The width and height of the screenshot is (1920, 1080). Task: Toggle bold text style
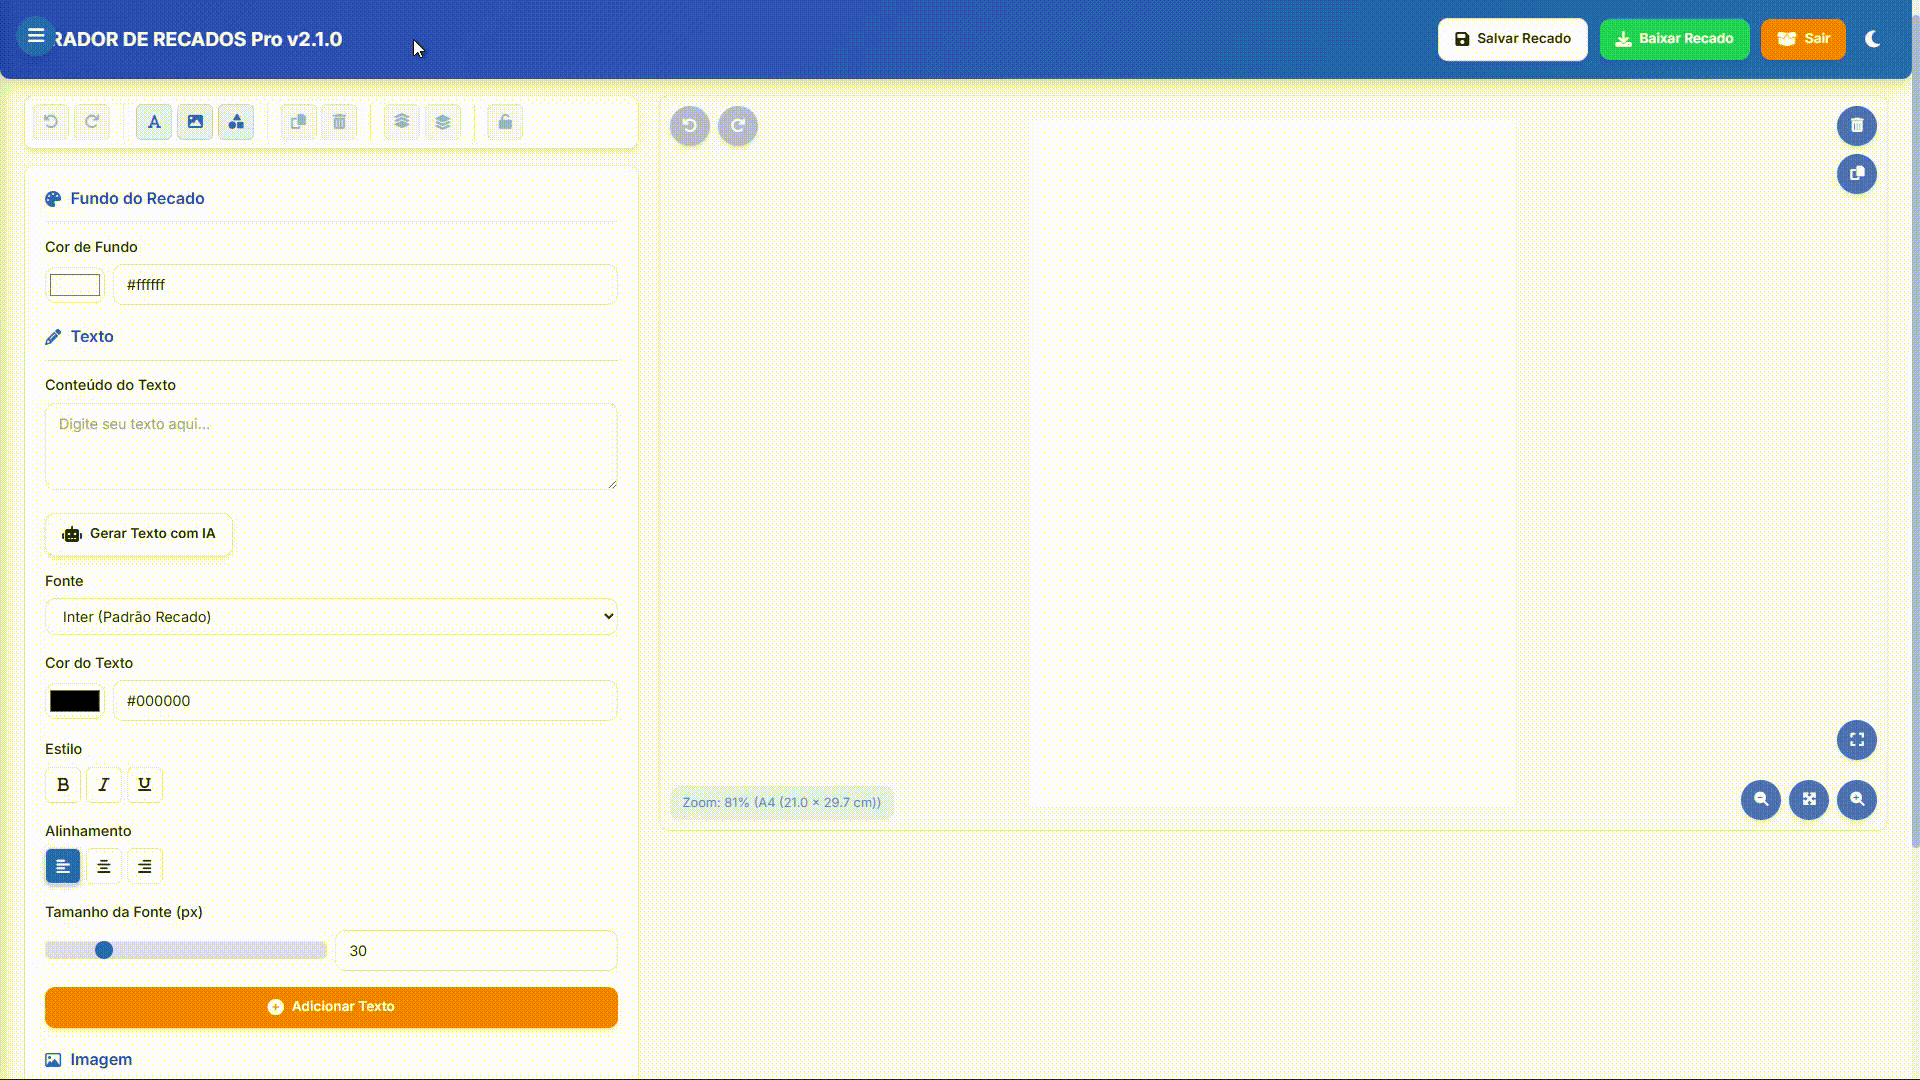63,785
